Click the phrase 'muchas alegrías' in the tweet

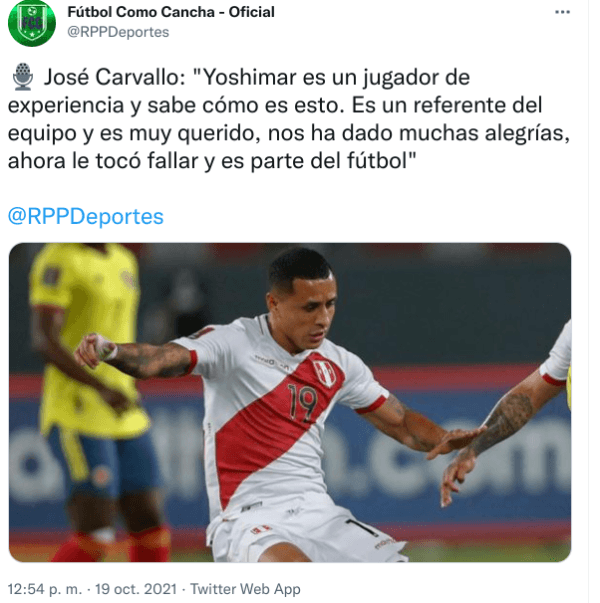point(484,133)
